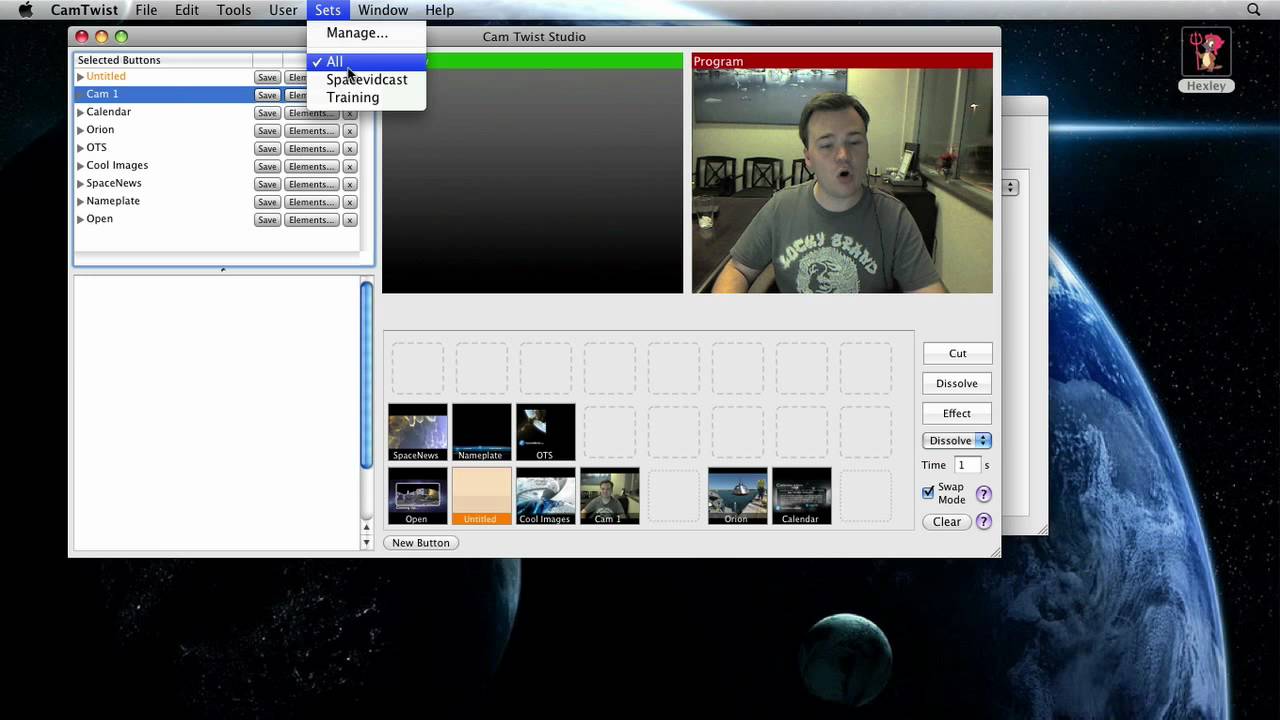This screenshot has width=1280, height=720.
Task: Expand the Untitled row disclosure triangle
Action: coord(80,77)
